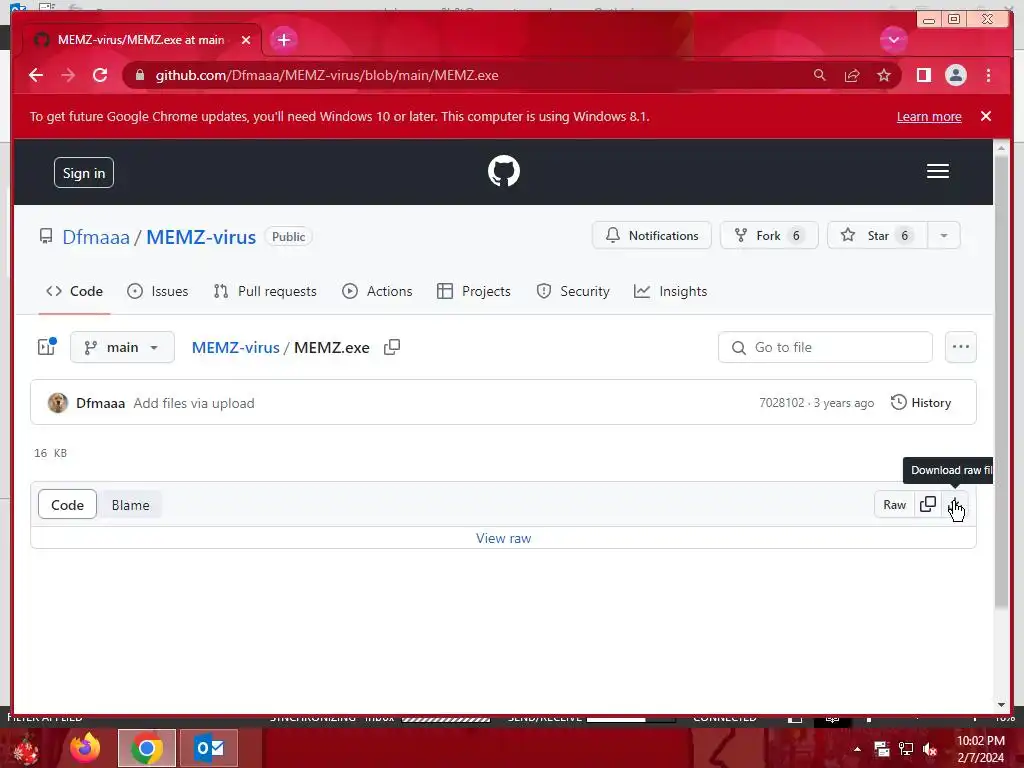Go to GitHub home via Octocat logo
The height and width of the screenshot is (768, 1024).
click(504, 171)
